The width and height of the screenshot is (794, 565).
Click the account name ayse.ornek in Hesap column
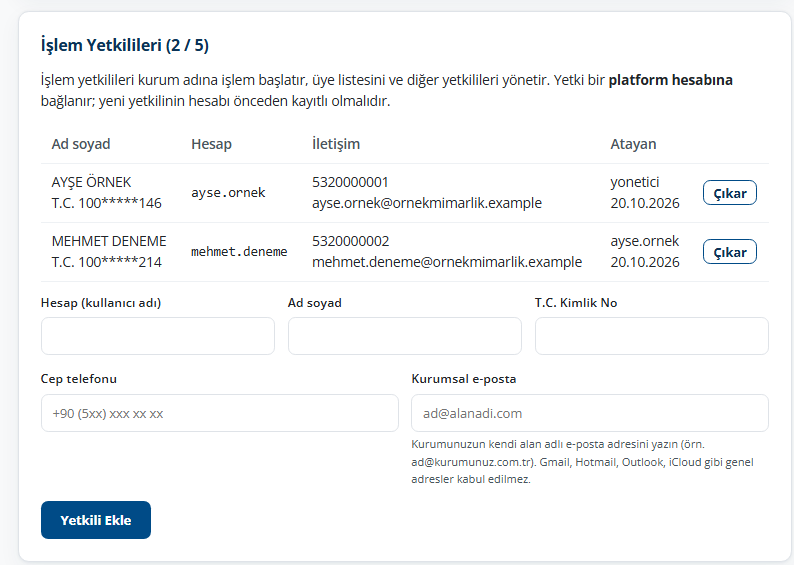(228, 193)
